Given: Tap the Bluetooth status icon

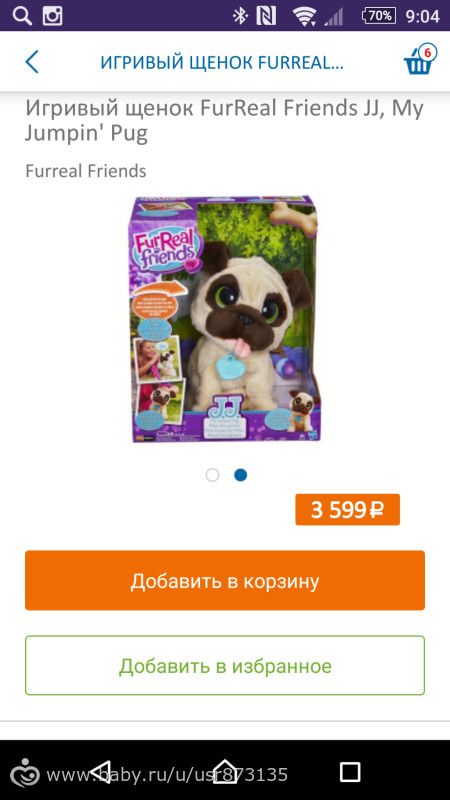Looking at the screenshot, I should click(239, 16).
